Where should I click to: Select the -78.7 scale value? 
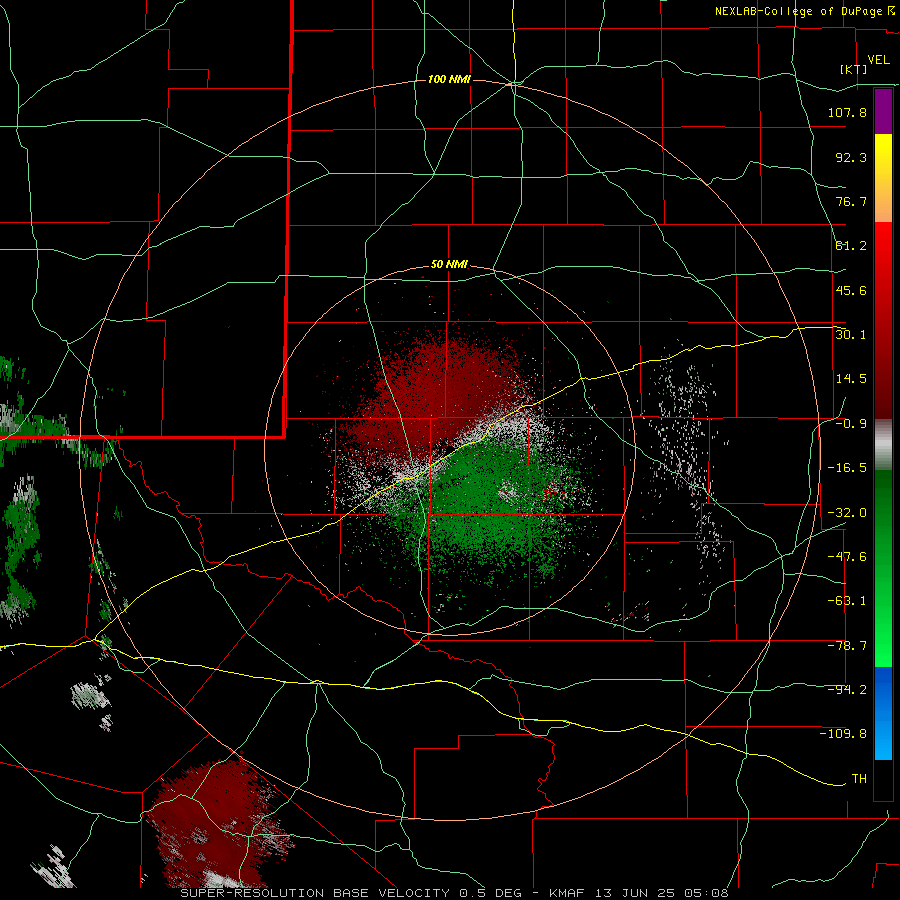pos(847,646)
